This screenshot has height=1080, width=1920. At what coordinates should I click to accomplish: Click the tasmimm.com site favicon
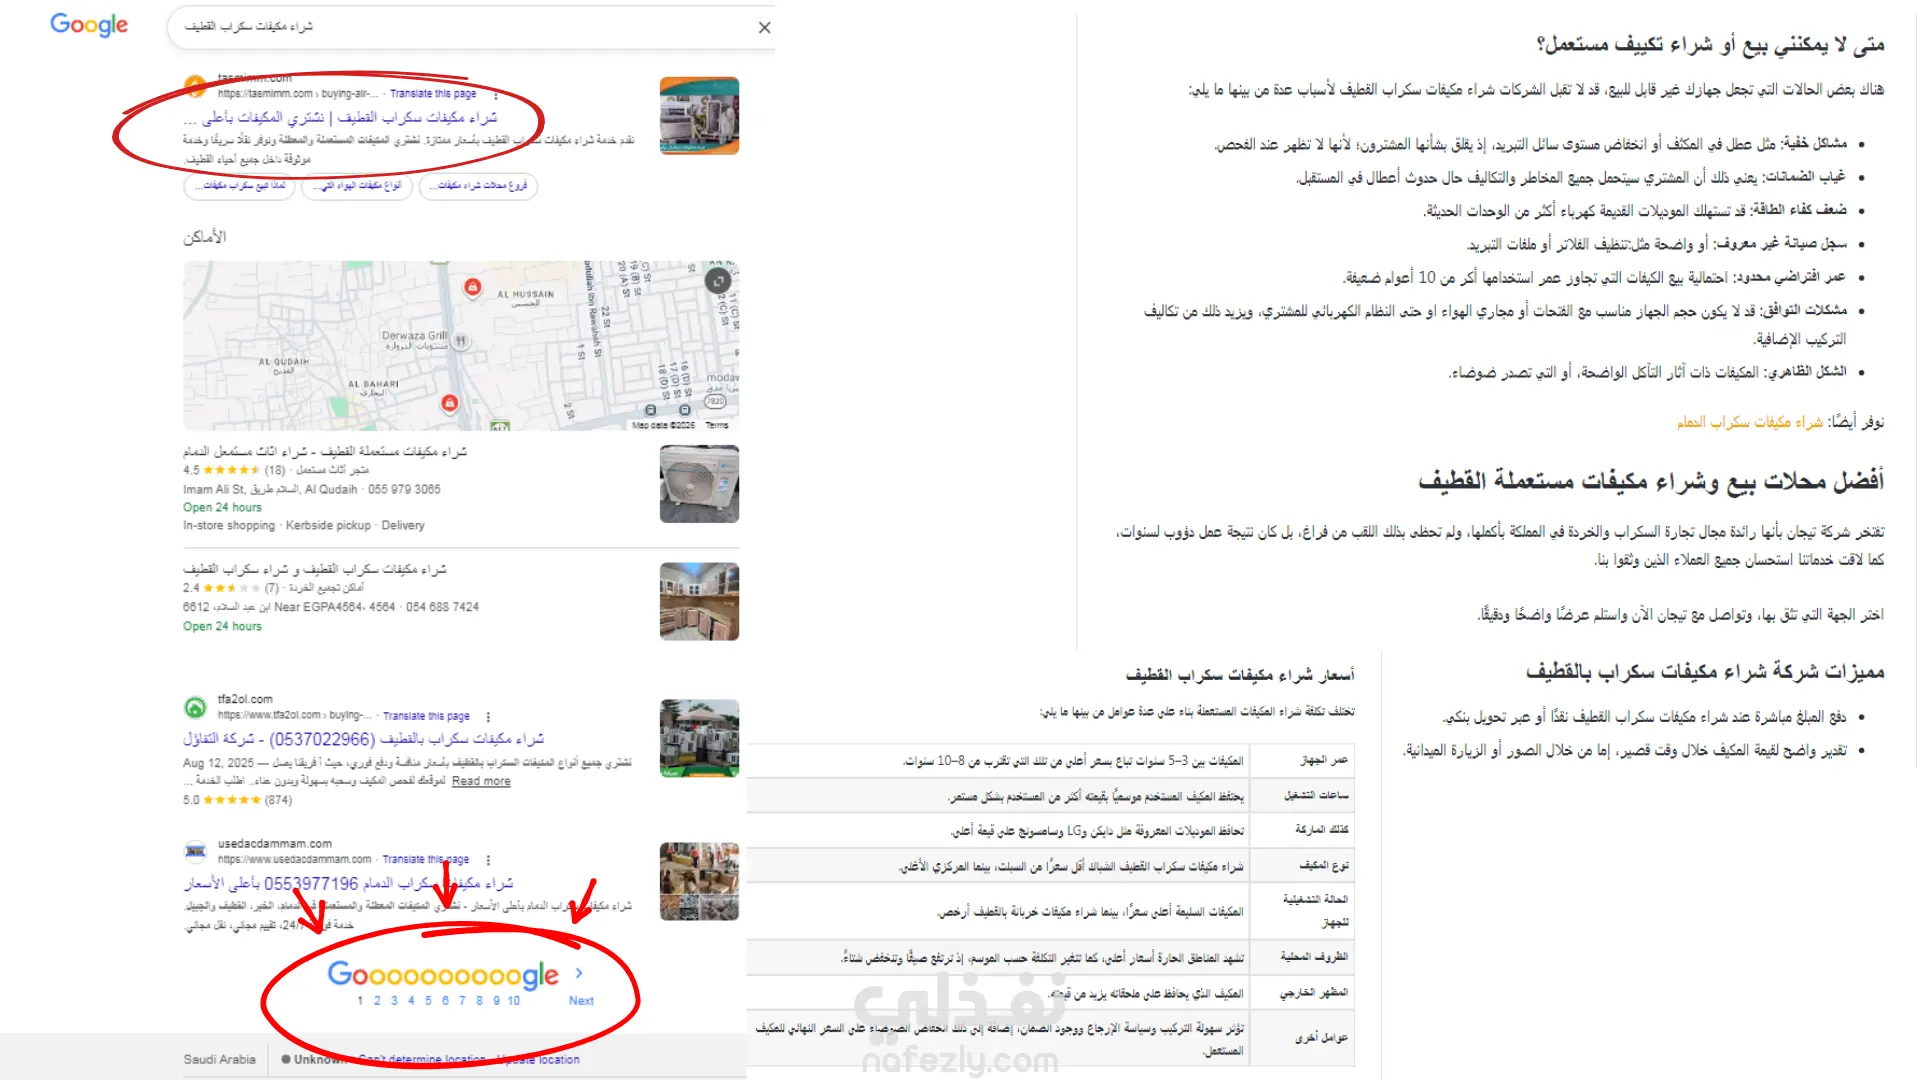[x=195, y=86]
